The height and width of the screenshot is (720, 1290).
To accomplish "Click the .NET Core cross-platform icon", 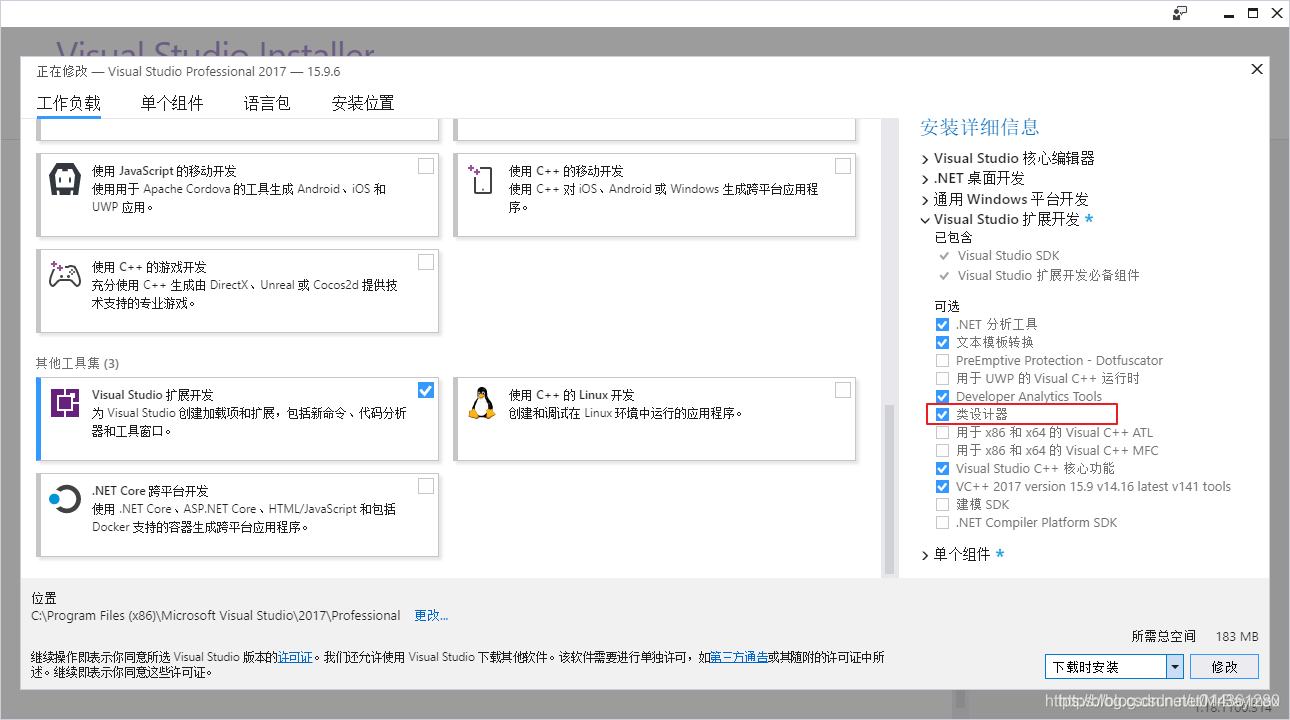I will click(x=65, y=500).
